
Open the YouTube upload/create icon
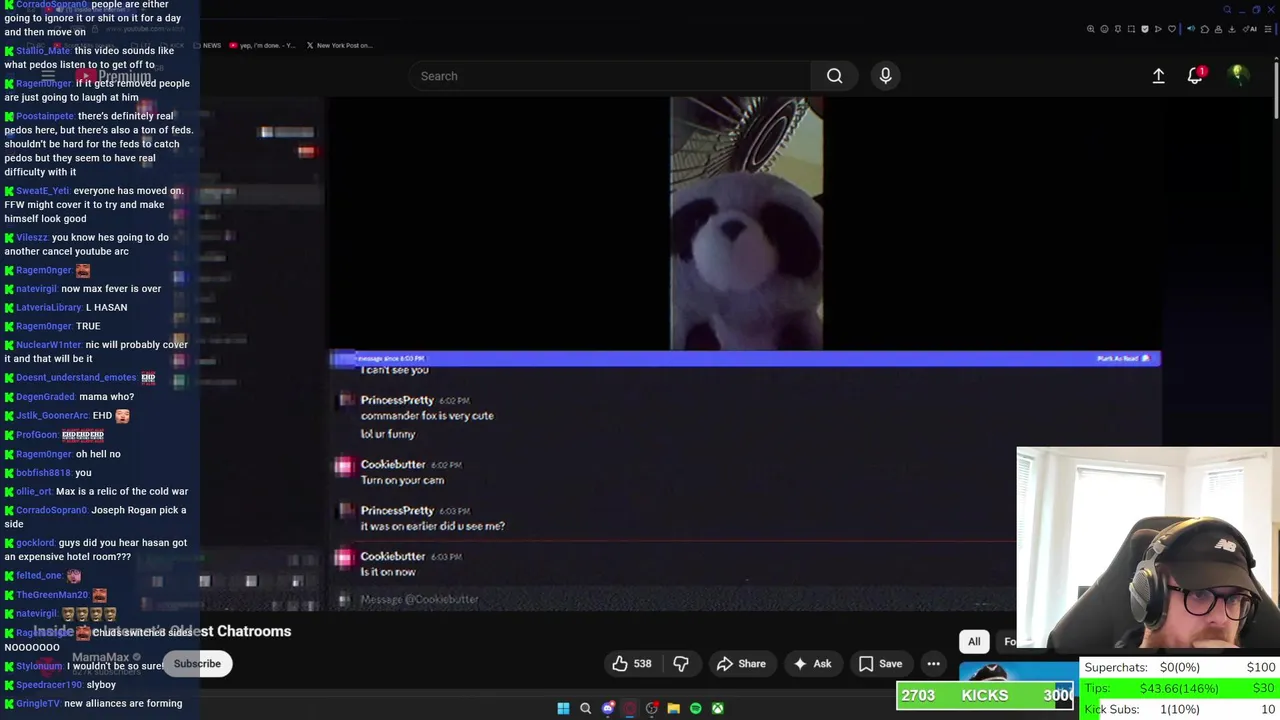[1158, 76]
